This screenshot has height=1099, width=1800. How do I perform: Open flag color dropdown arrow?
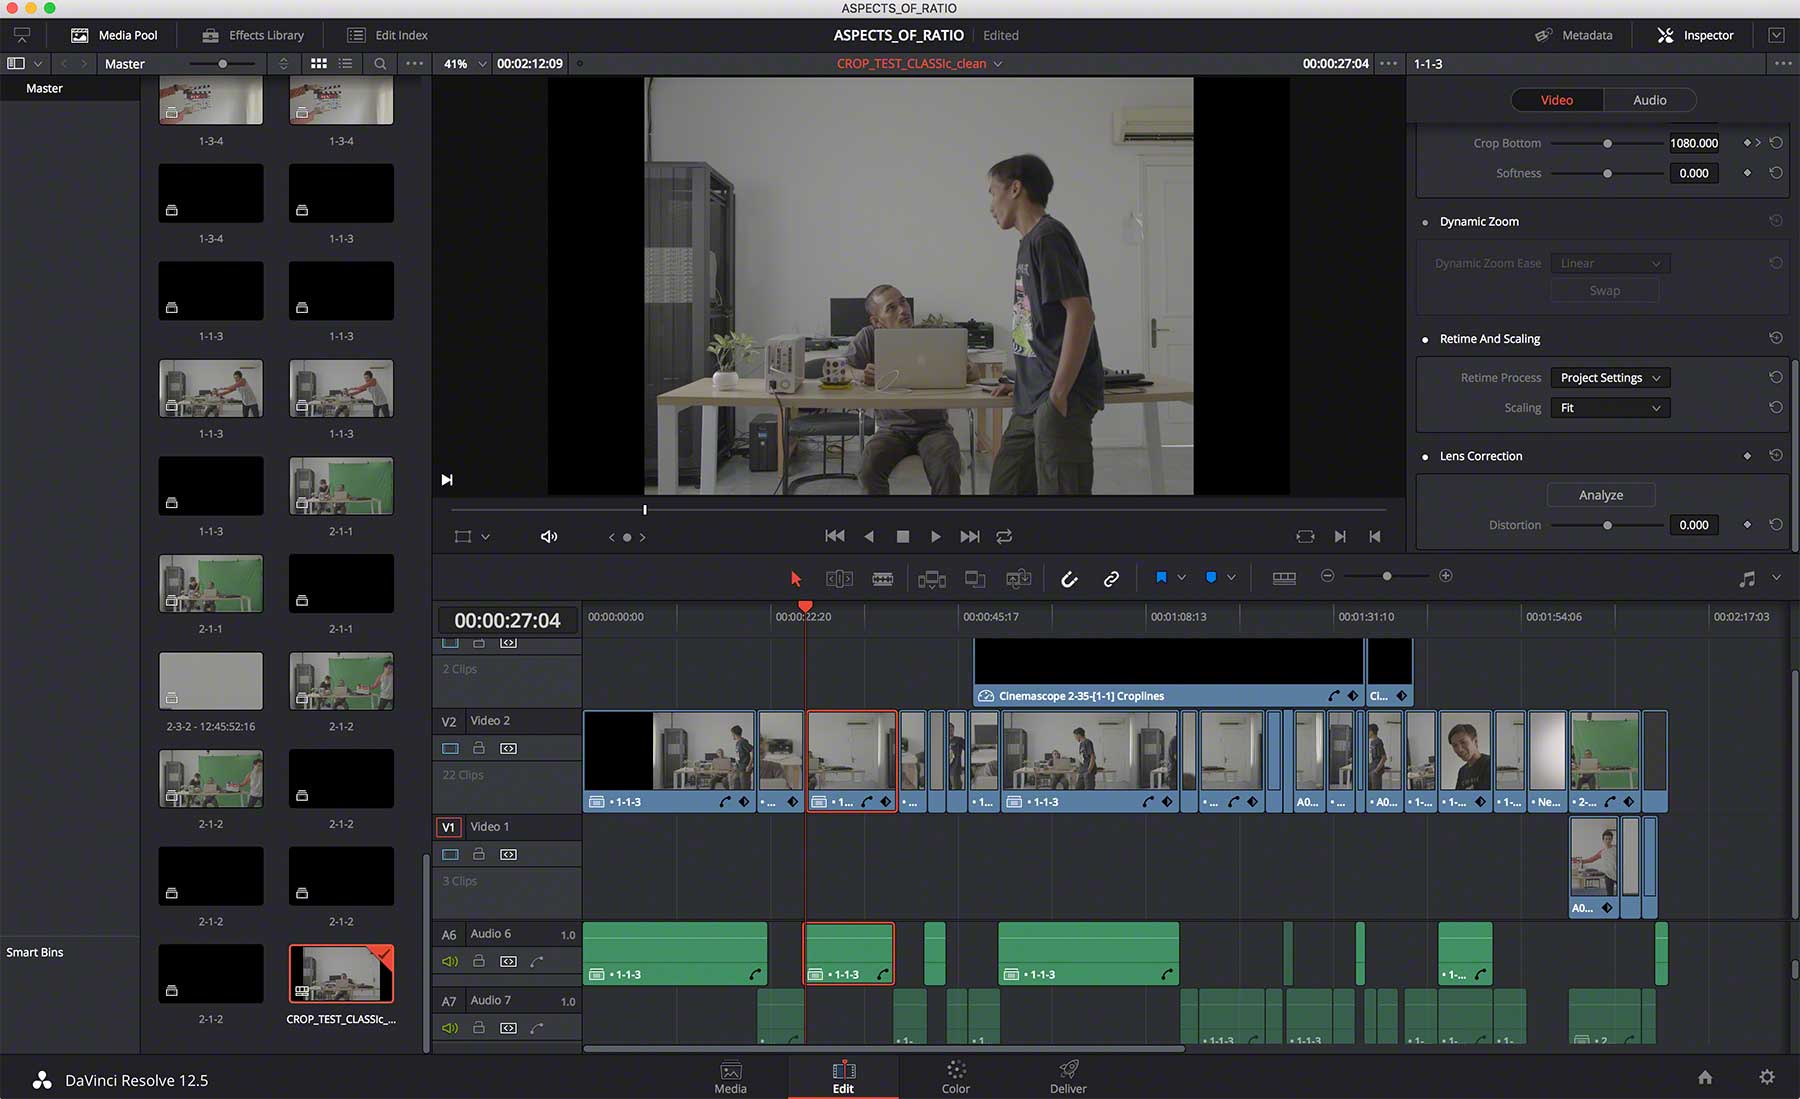[1182, 577]
